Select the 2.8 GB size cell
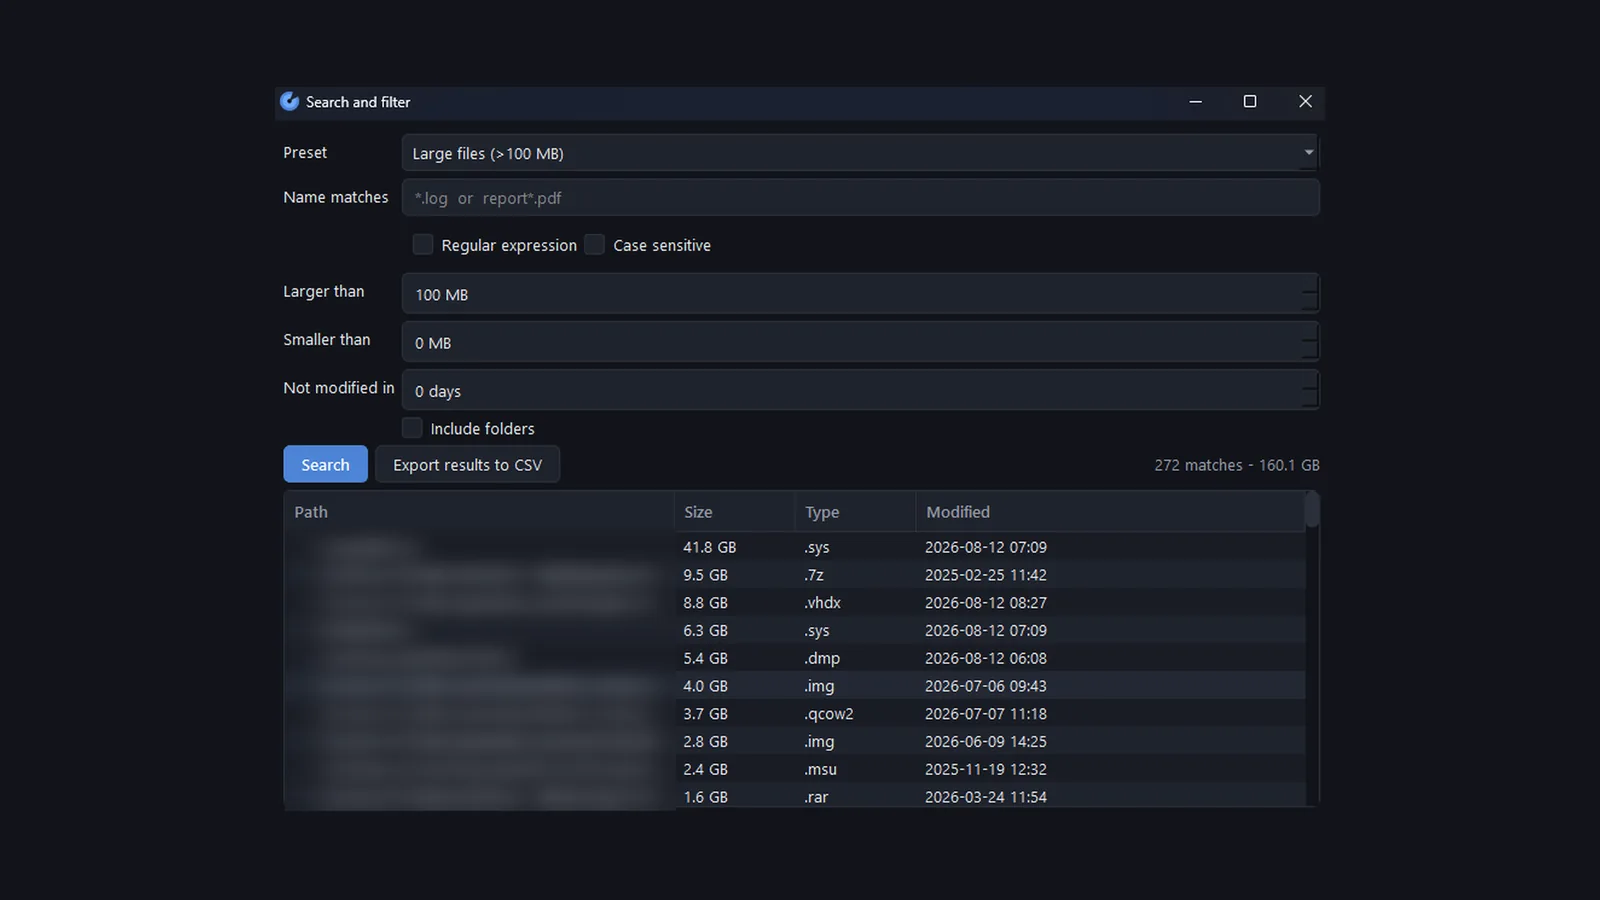Image resolution: width=1600 pixels, height=900 pixels. (706, 742)
